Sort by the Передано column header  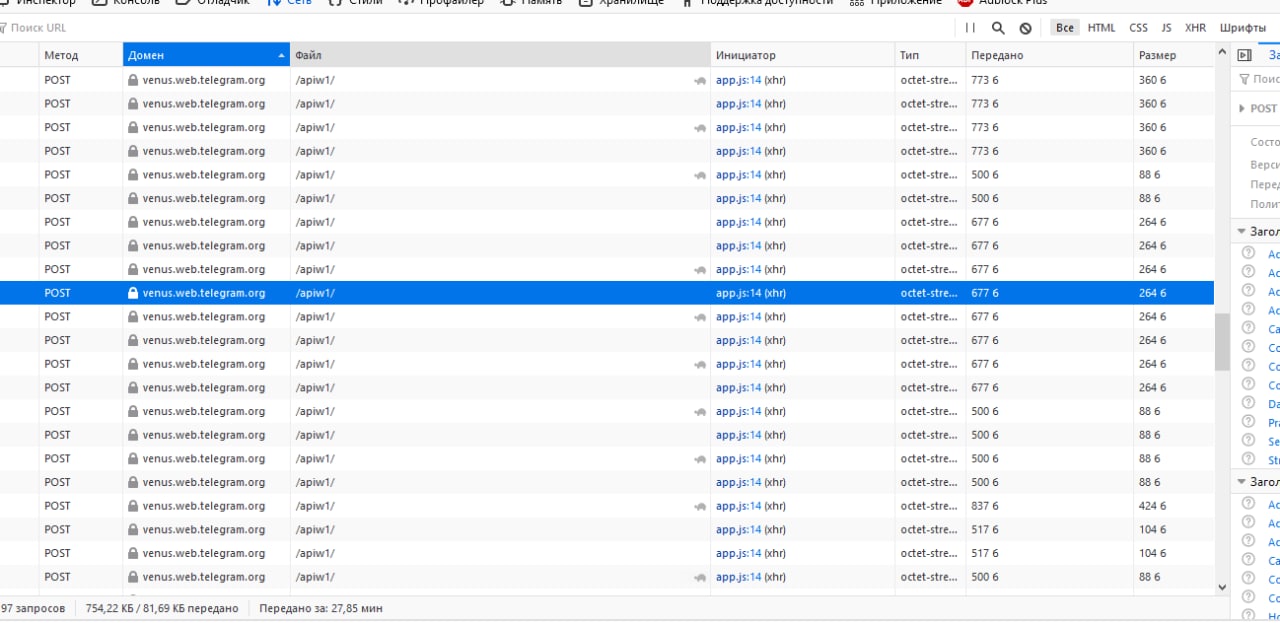1049,55
